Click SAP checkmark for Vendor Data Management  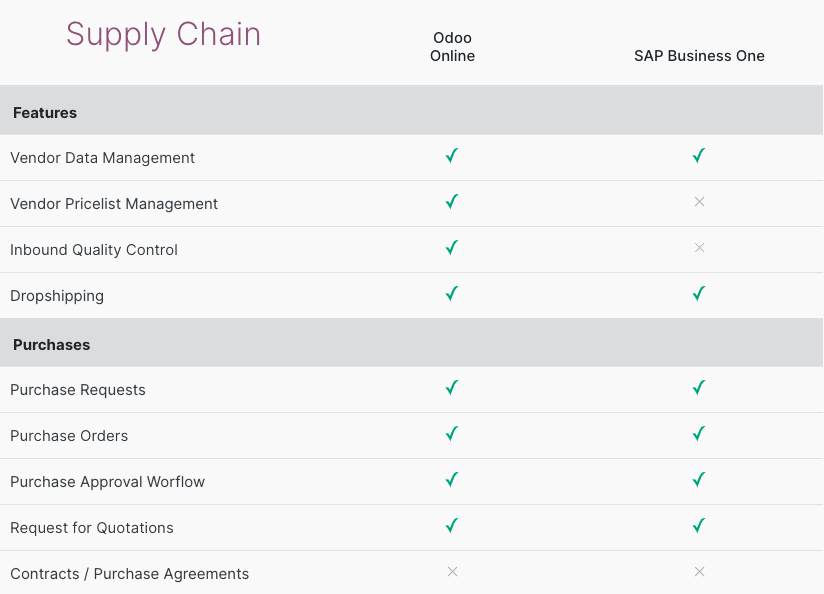point(699,156)
